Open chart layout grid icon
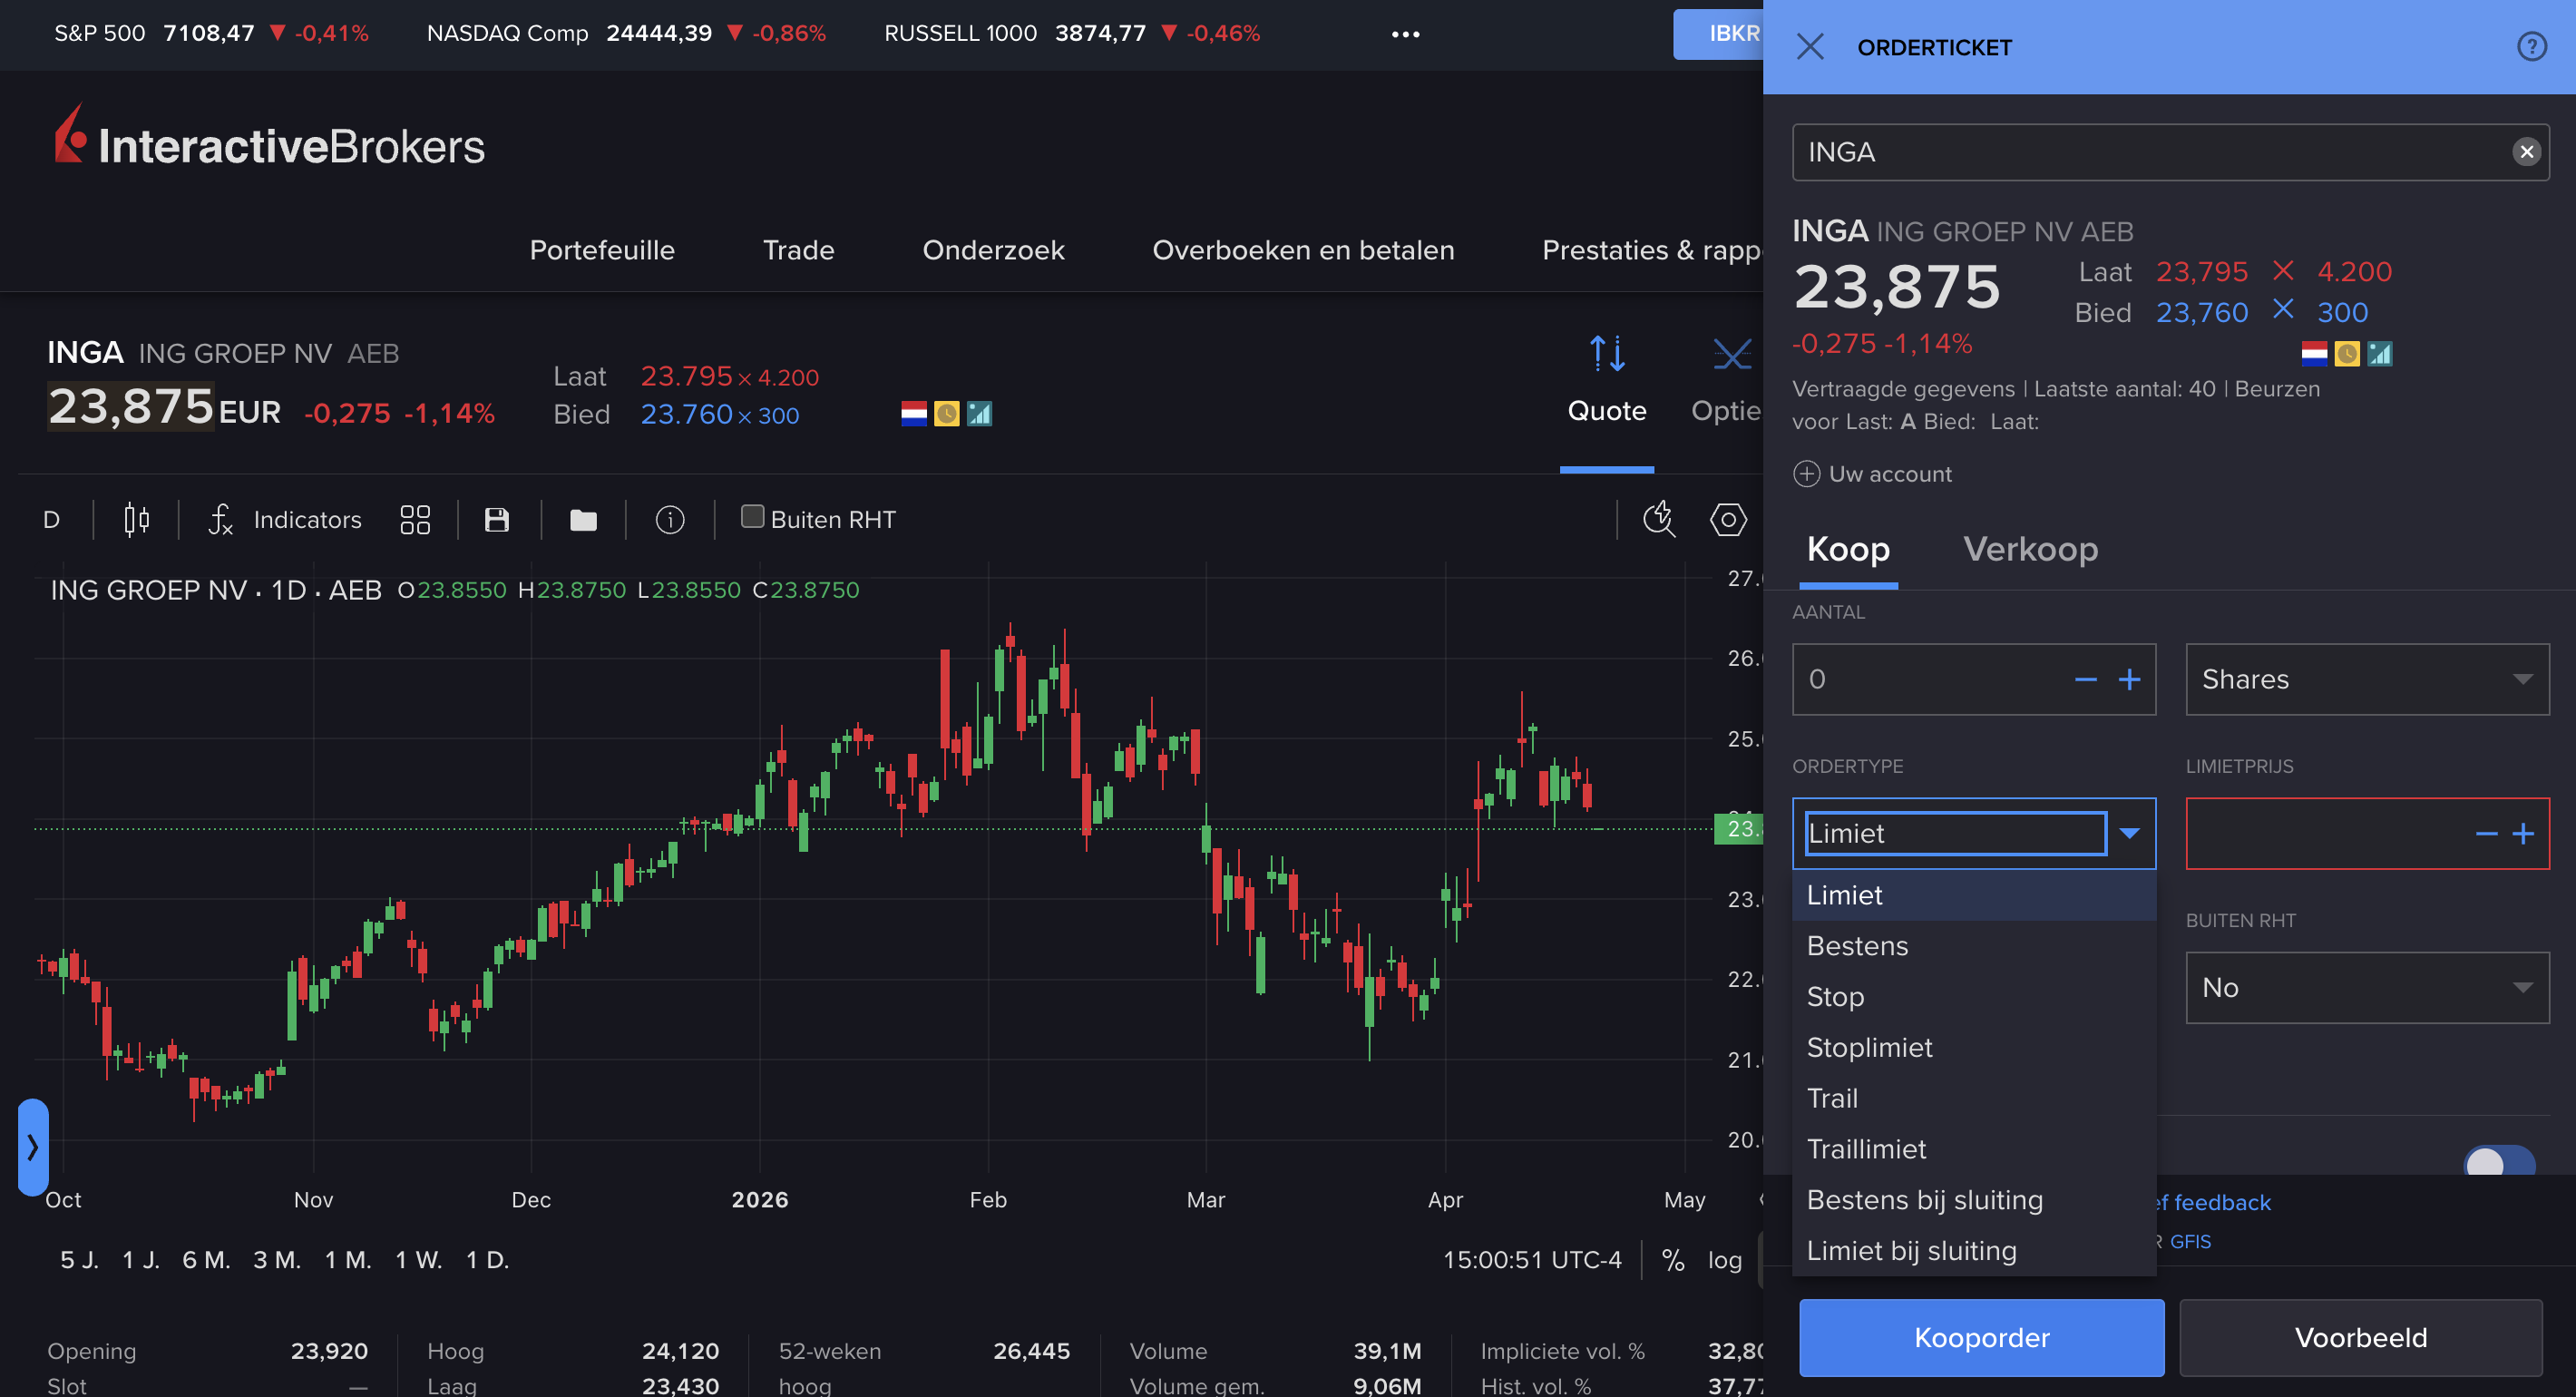The width and height of the screenshot is (2576, 1397). 415,520
